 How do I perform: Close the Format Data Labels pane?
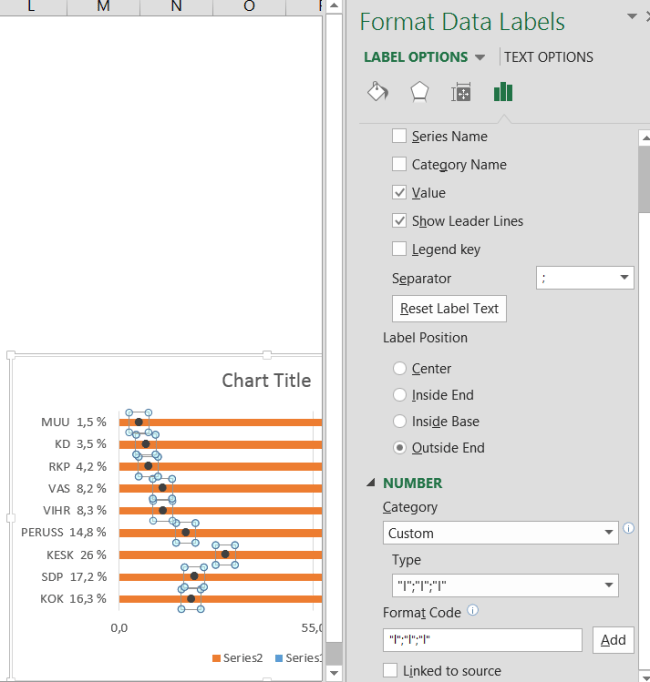(x=647, y=17)
